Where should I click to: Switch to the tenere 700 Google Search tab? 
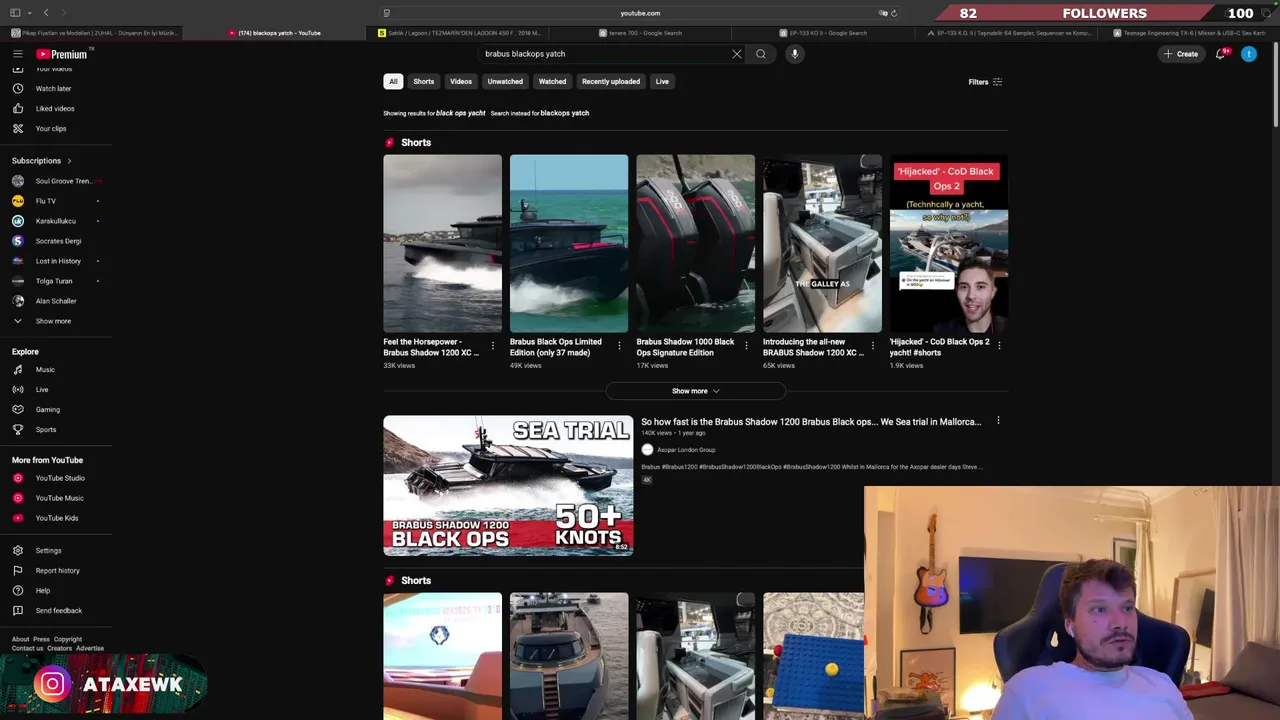pyautogui.click(x=642, y=33)
